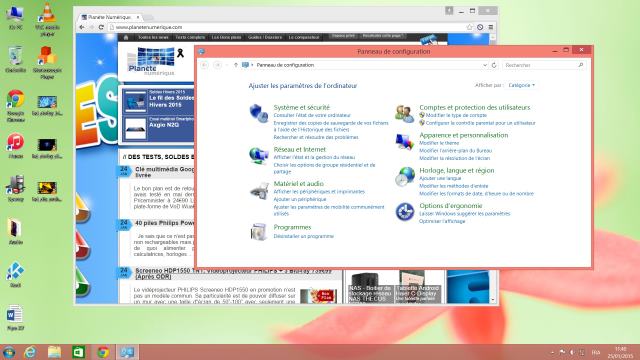Reload the page in Chrome
640x360 pixels.
(x=101, y=27)
